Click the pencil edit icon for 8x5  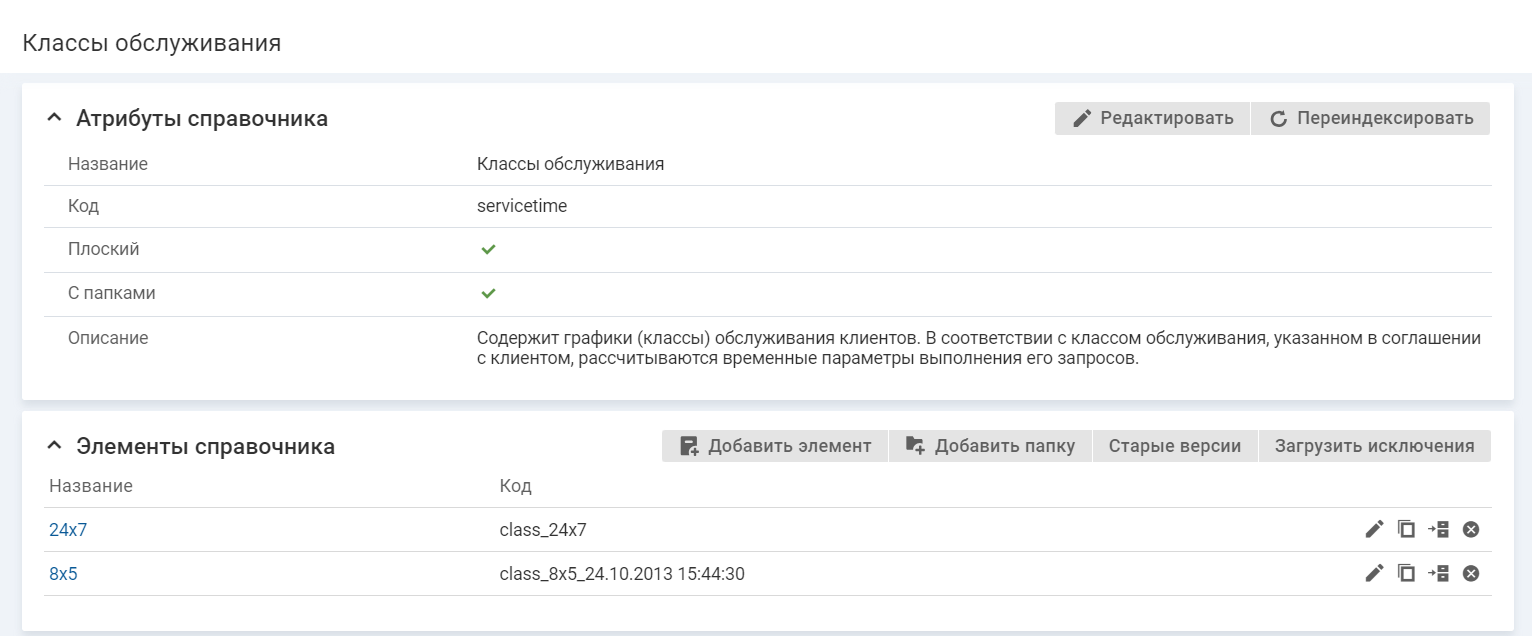point(1374,573)
